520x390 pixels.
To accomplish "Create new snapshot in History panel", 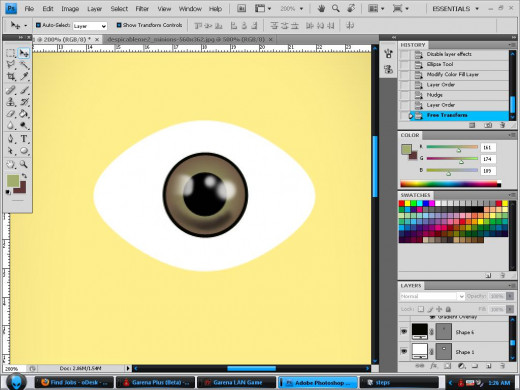I will pyautogui.click(x=488, y=125).
